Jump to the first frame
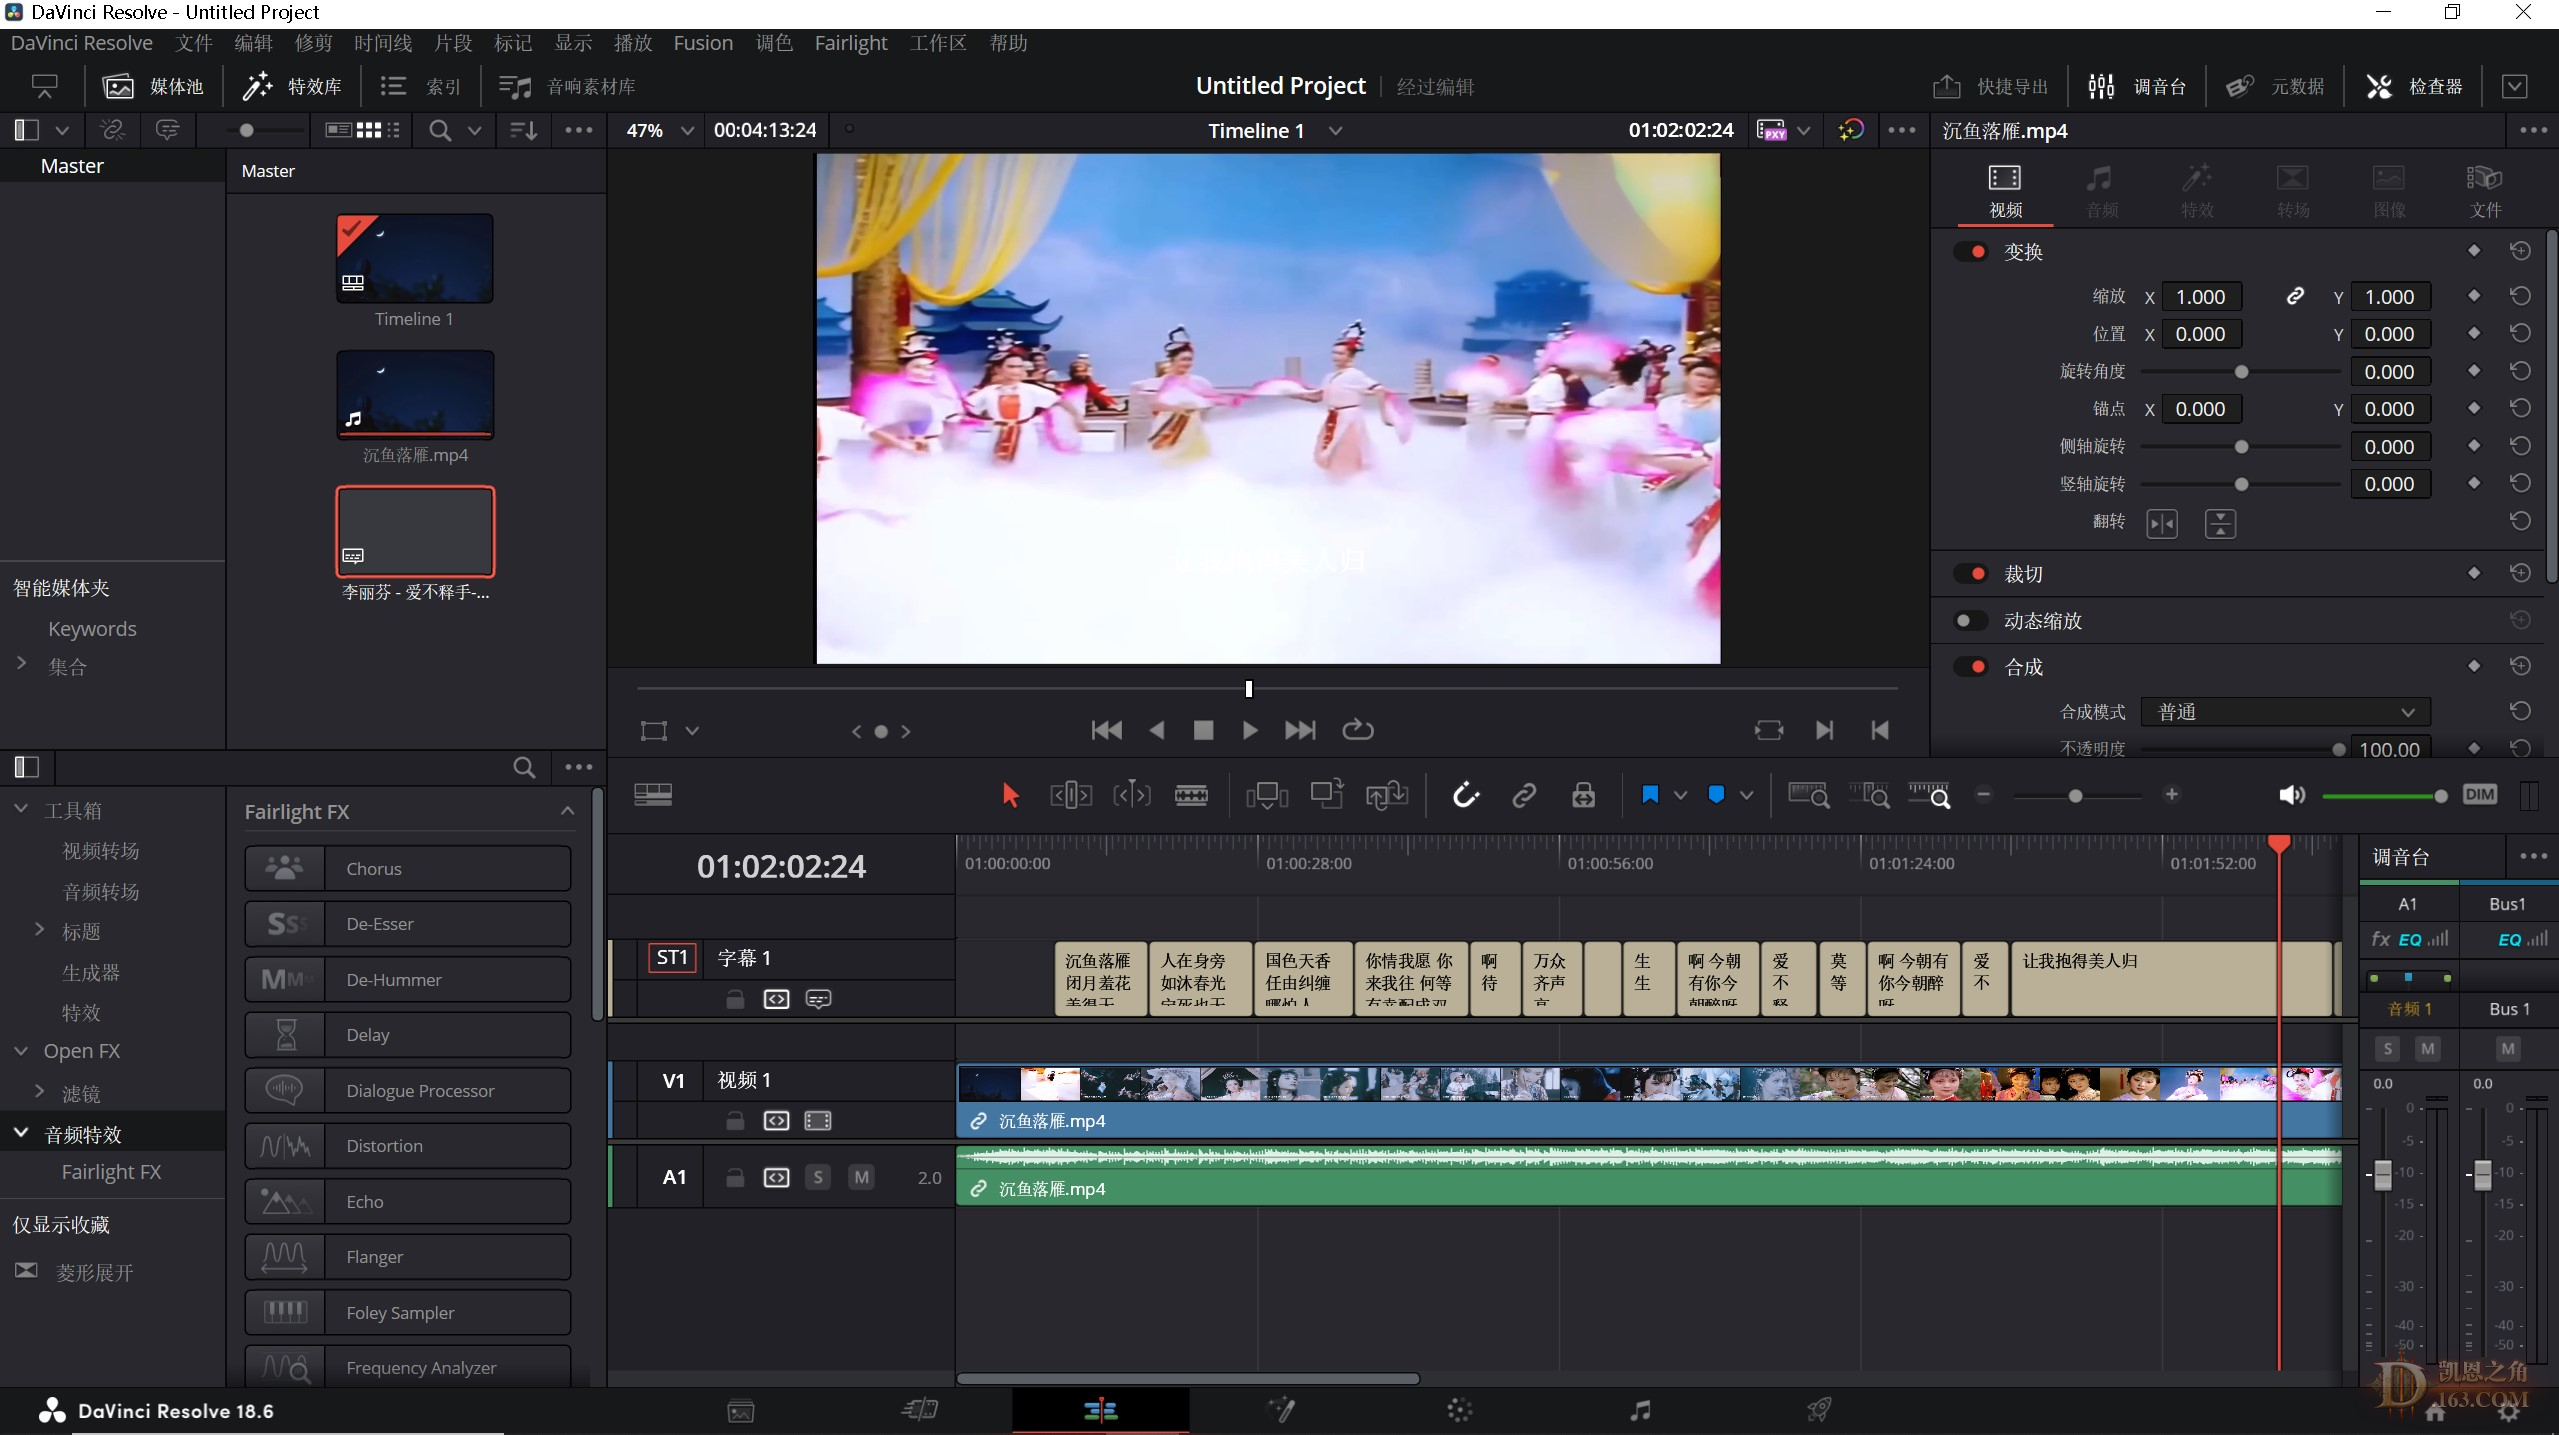Image resolution: width=2559 pixels, height=1435 pixels. tap(1106, 731)
